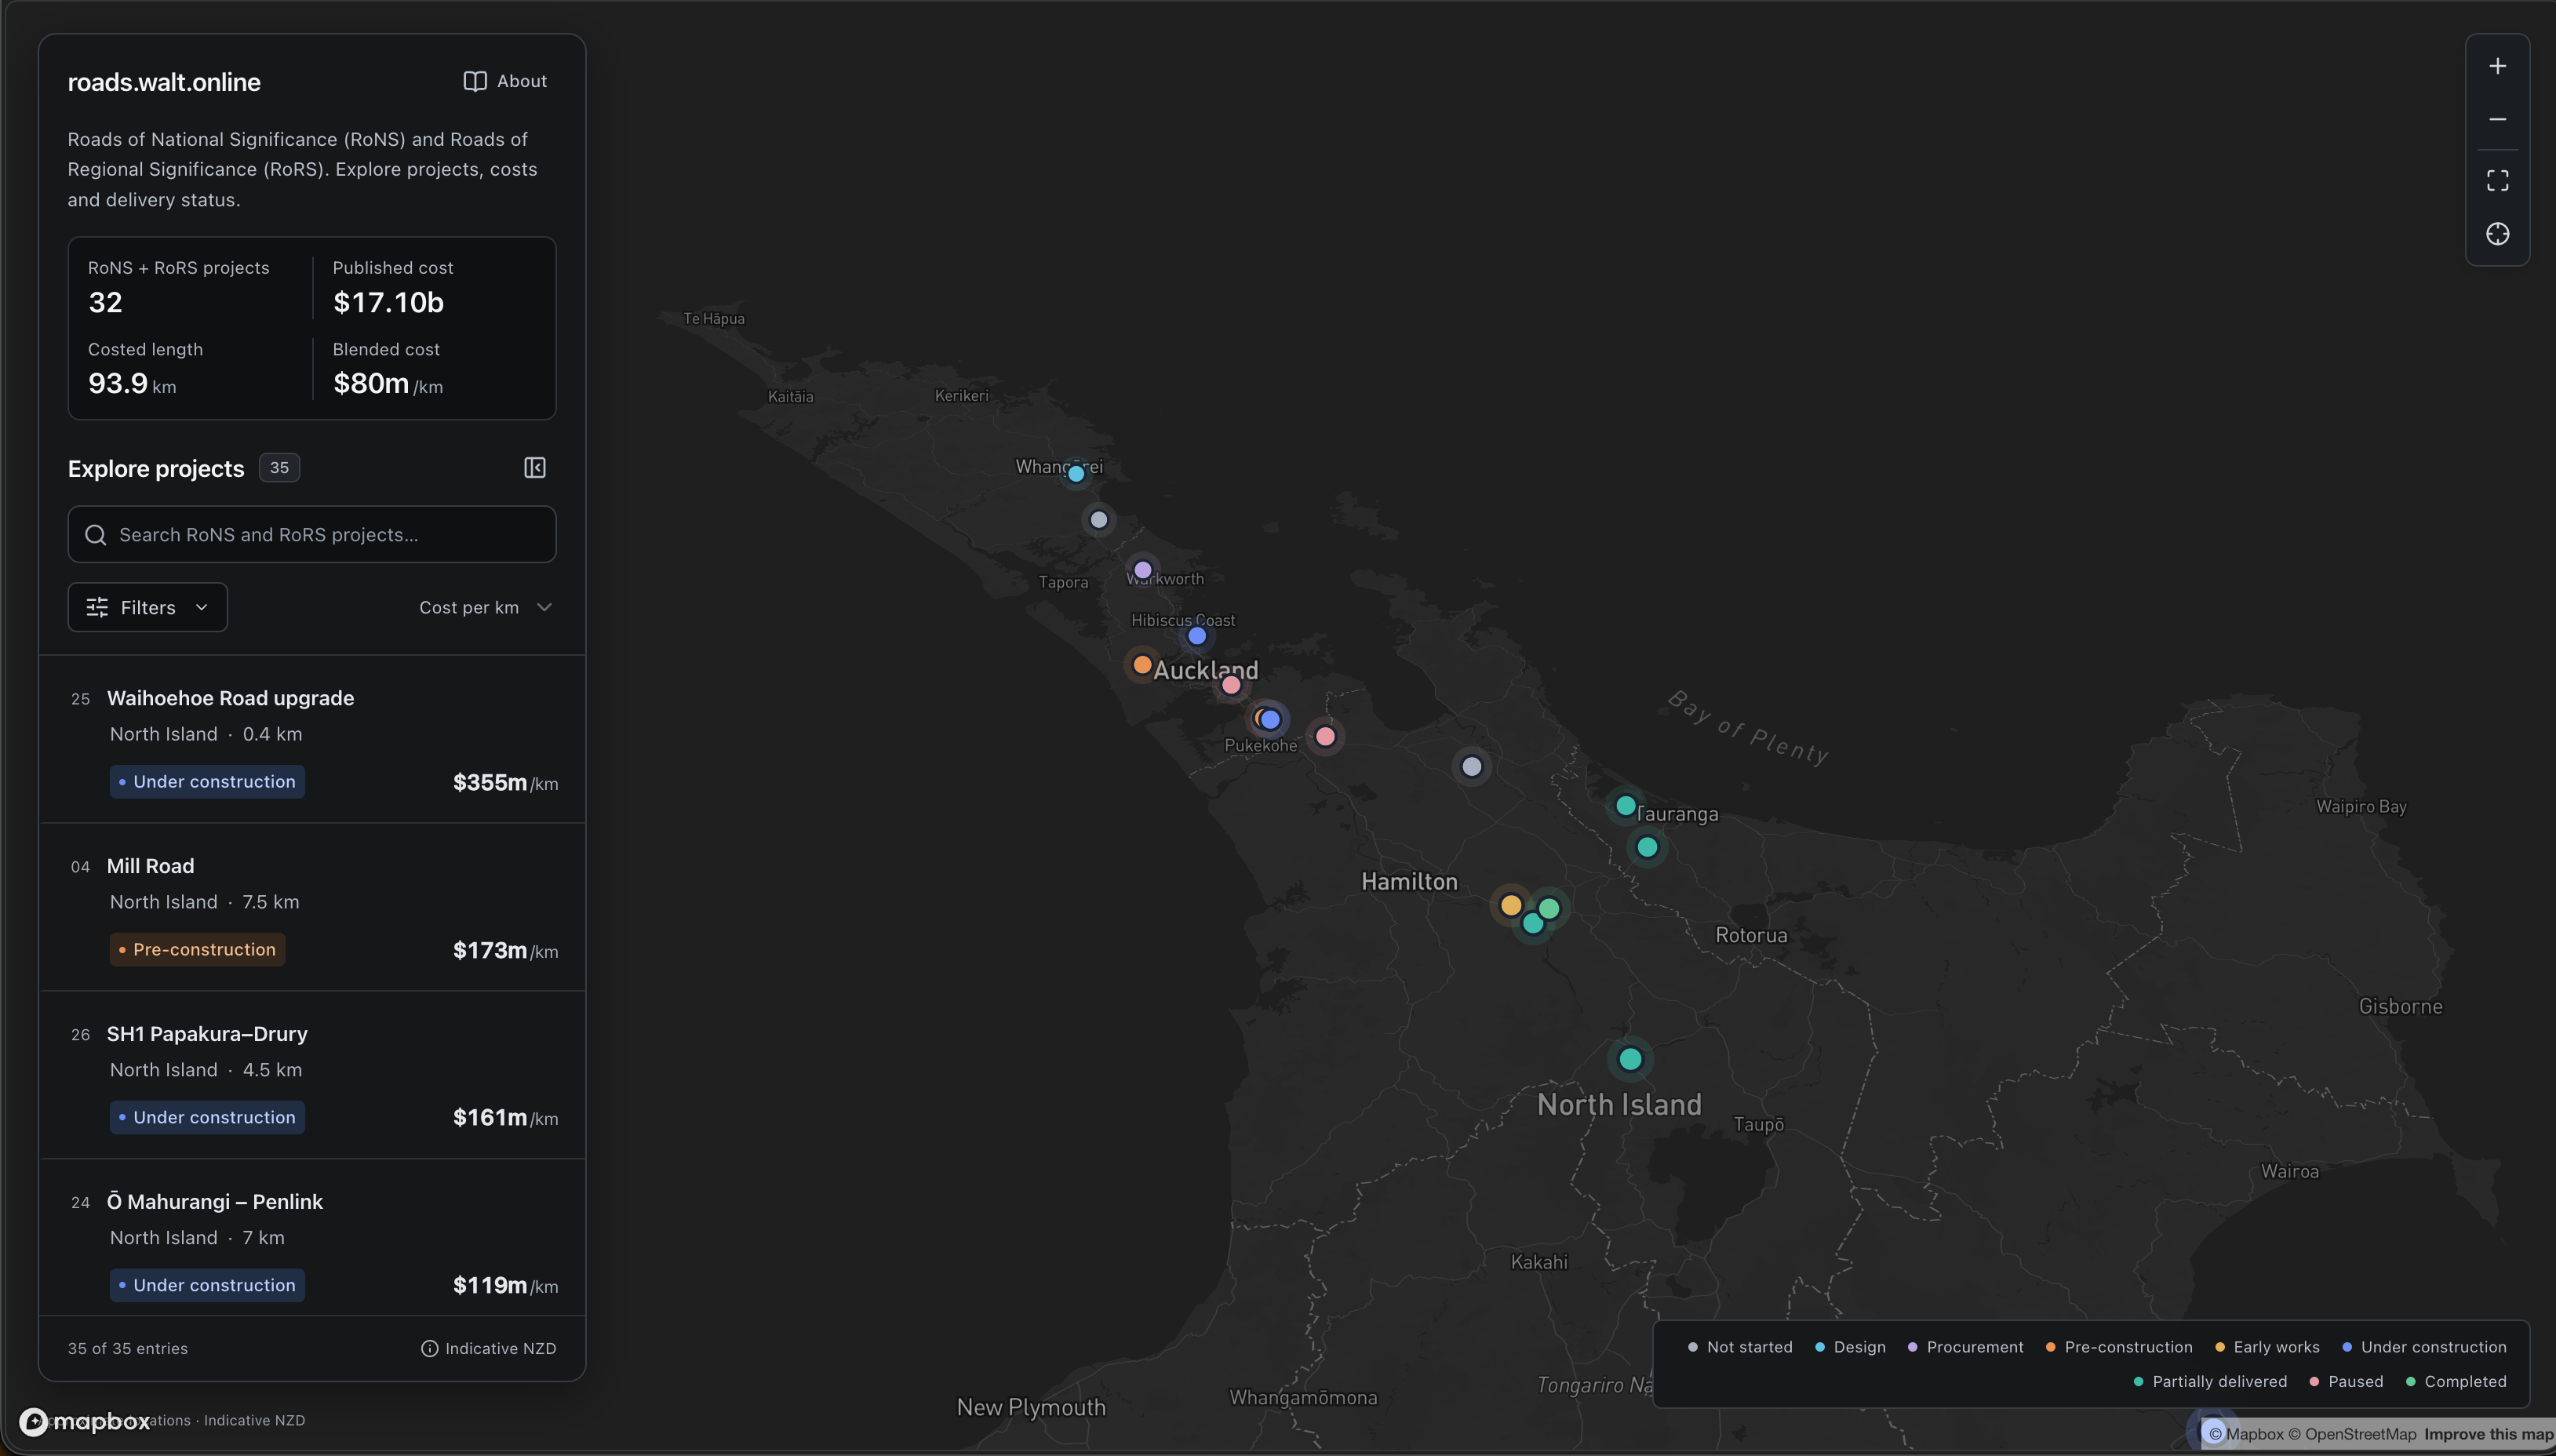The width and height of the screenshot is (2556, 1456).
Task: Reset the map view with crosshair icon
Action: [x=2497, y=234]
